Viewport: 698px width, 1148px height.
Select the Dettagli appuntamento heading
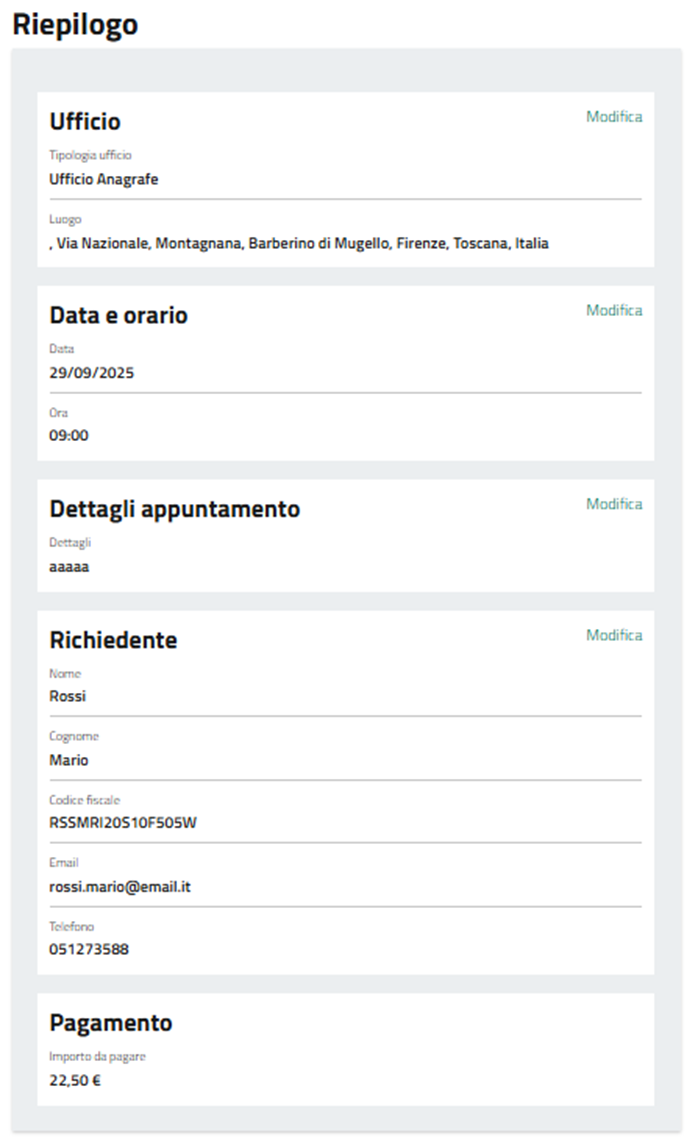(175, 509)
